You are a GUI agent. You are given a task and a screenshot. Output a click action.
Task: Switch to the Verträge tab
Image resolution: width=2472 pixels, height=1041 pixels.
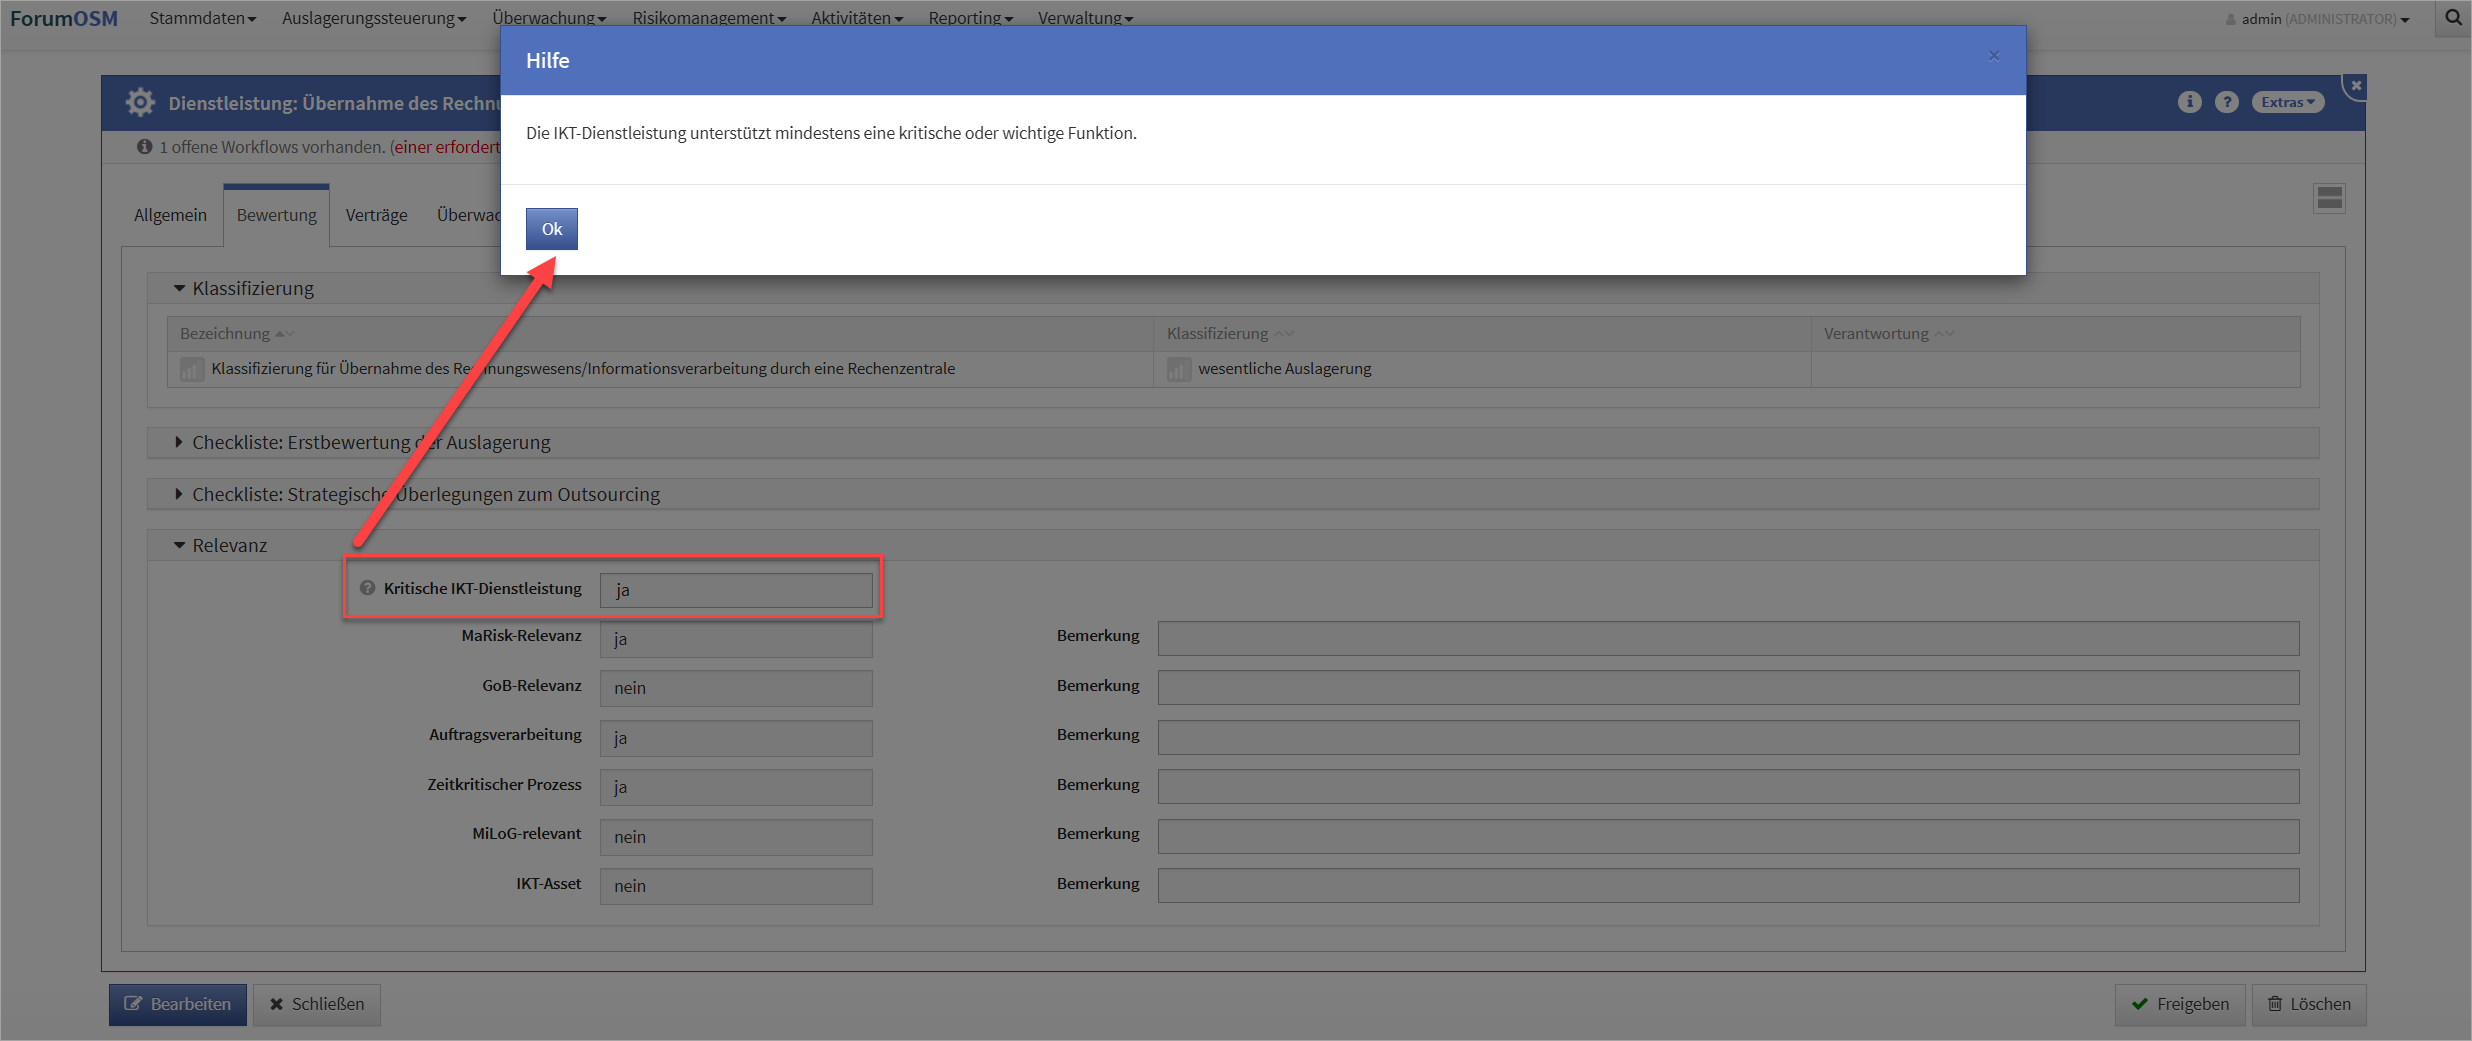tap(376, 215)
